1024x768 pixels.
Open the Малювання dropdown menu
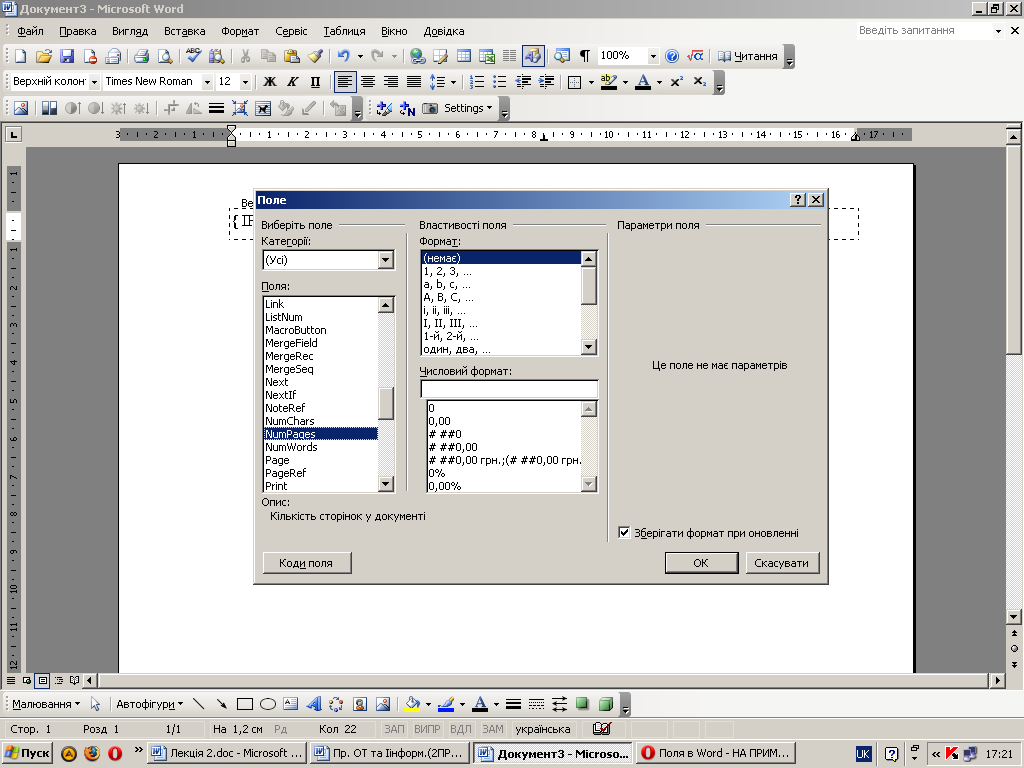coord(46,704)
